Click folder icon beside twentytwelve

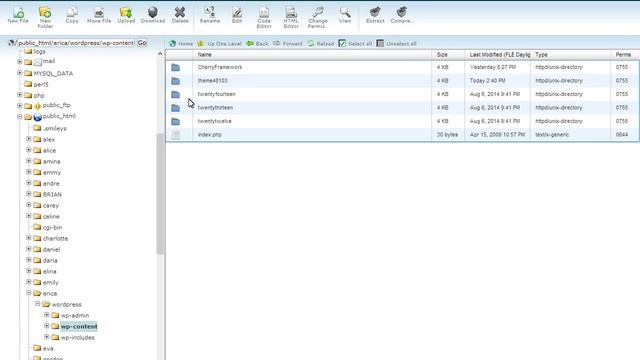[x=176, y=121]
